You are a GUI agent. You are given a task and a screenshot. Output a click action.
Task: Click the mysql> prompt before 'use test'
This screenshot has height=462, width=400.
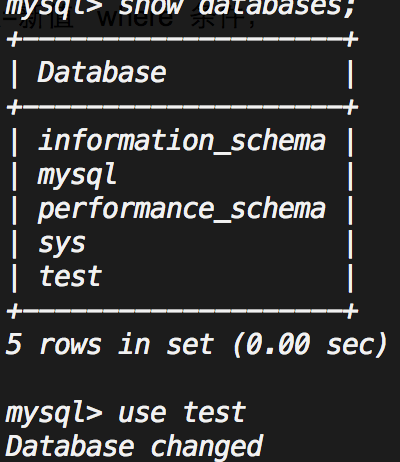point(54,414)
